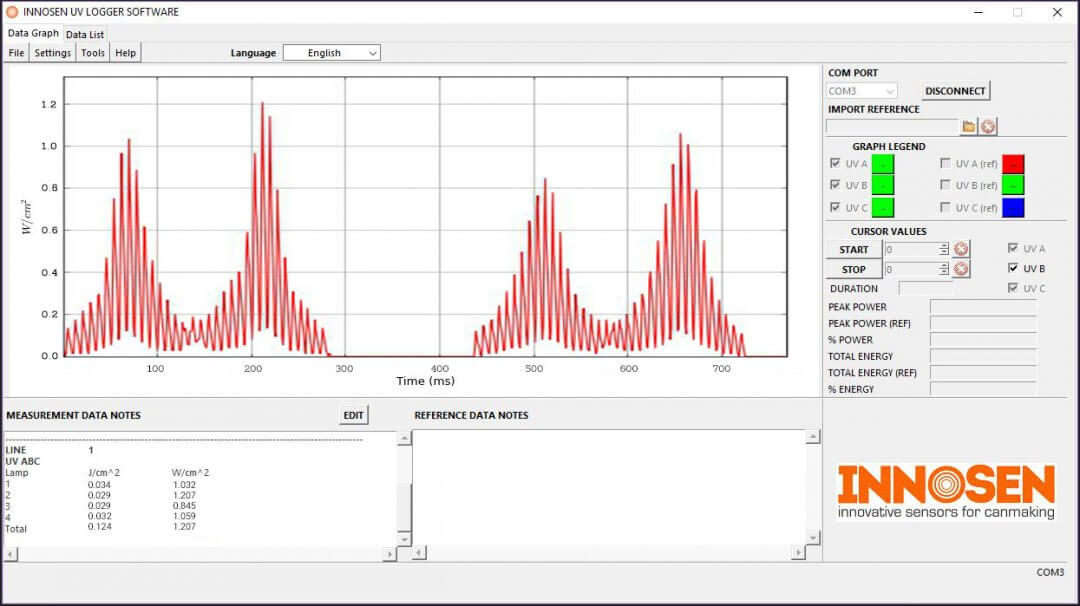Reset the START cursor value icon
The width and height of the screenshot is (1080, 606).
pos(961,249)
